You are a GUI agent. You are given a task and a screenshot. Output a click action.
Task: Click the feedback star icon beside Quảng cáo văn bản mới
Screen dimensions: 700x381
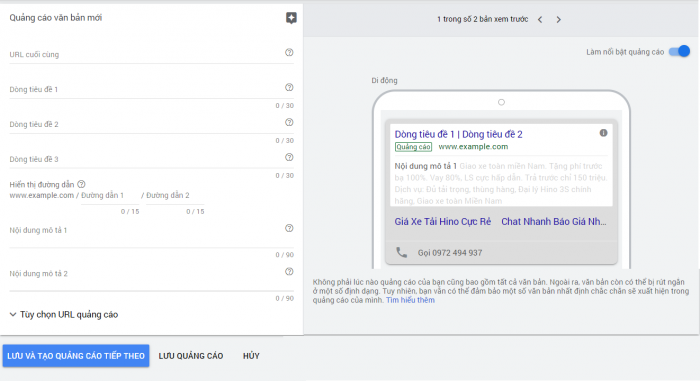pyautogui.click(x=291, y=18)
